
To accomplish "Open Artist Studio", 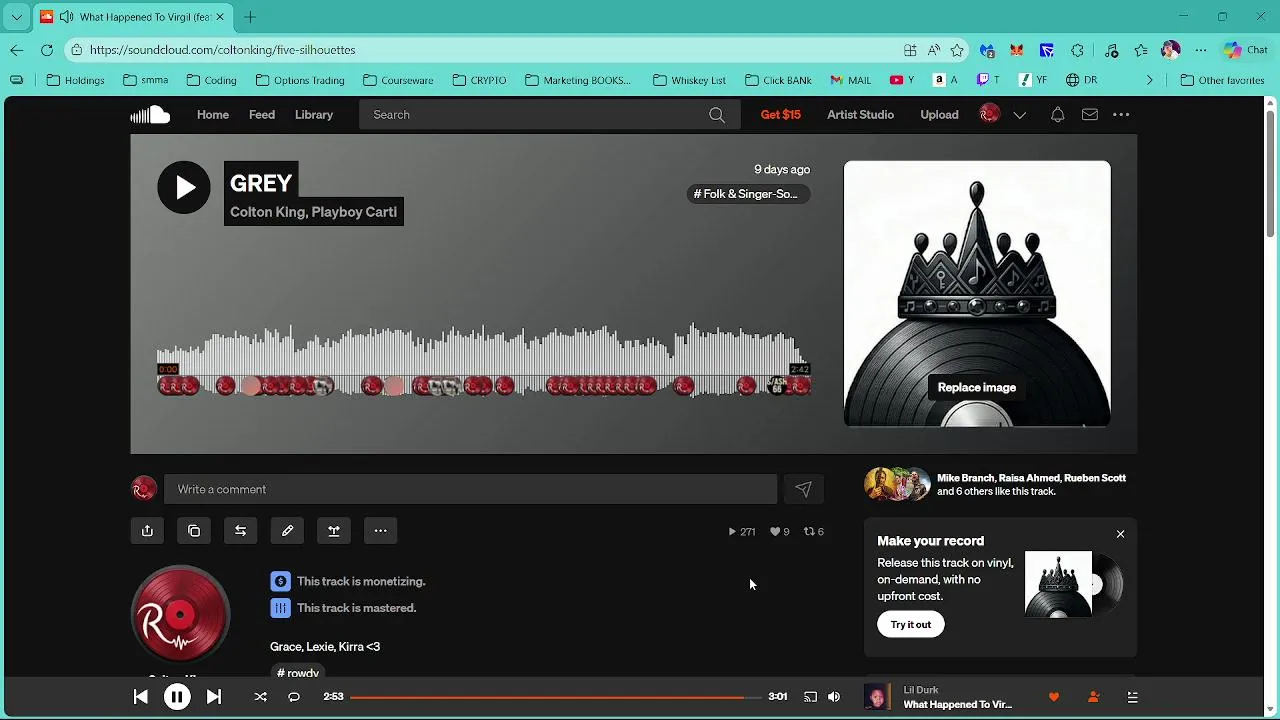I will tap(860, 115).
